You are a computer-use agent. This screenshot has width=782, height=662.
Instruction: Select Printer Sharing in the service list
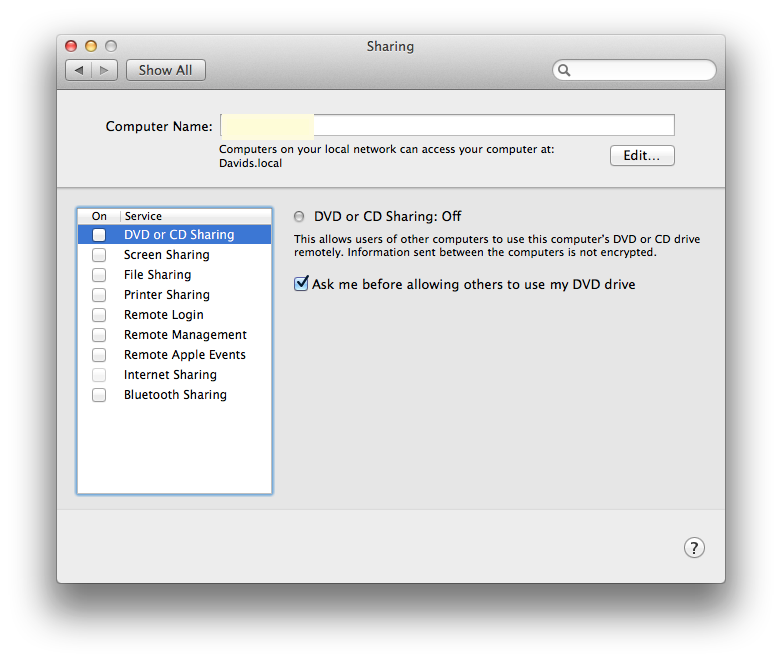(x=175, y=295)
